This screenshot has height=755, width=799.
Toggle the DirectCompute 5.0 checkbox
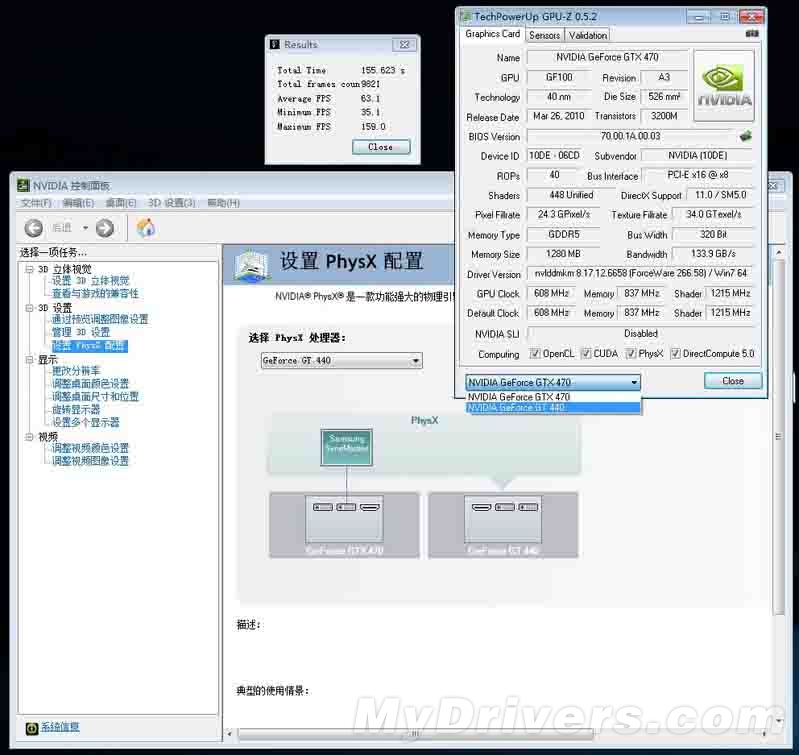(676, 354)
